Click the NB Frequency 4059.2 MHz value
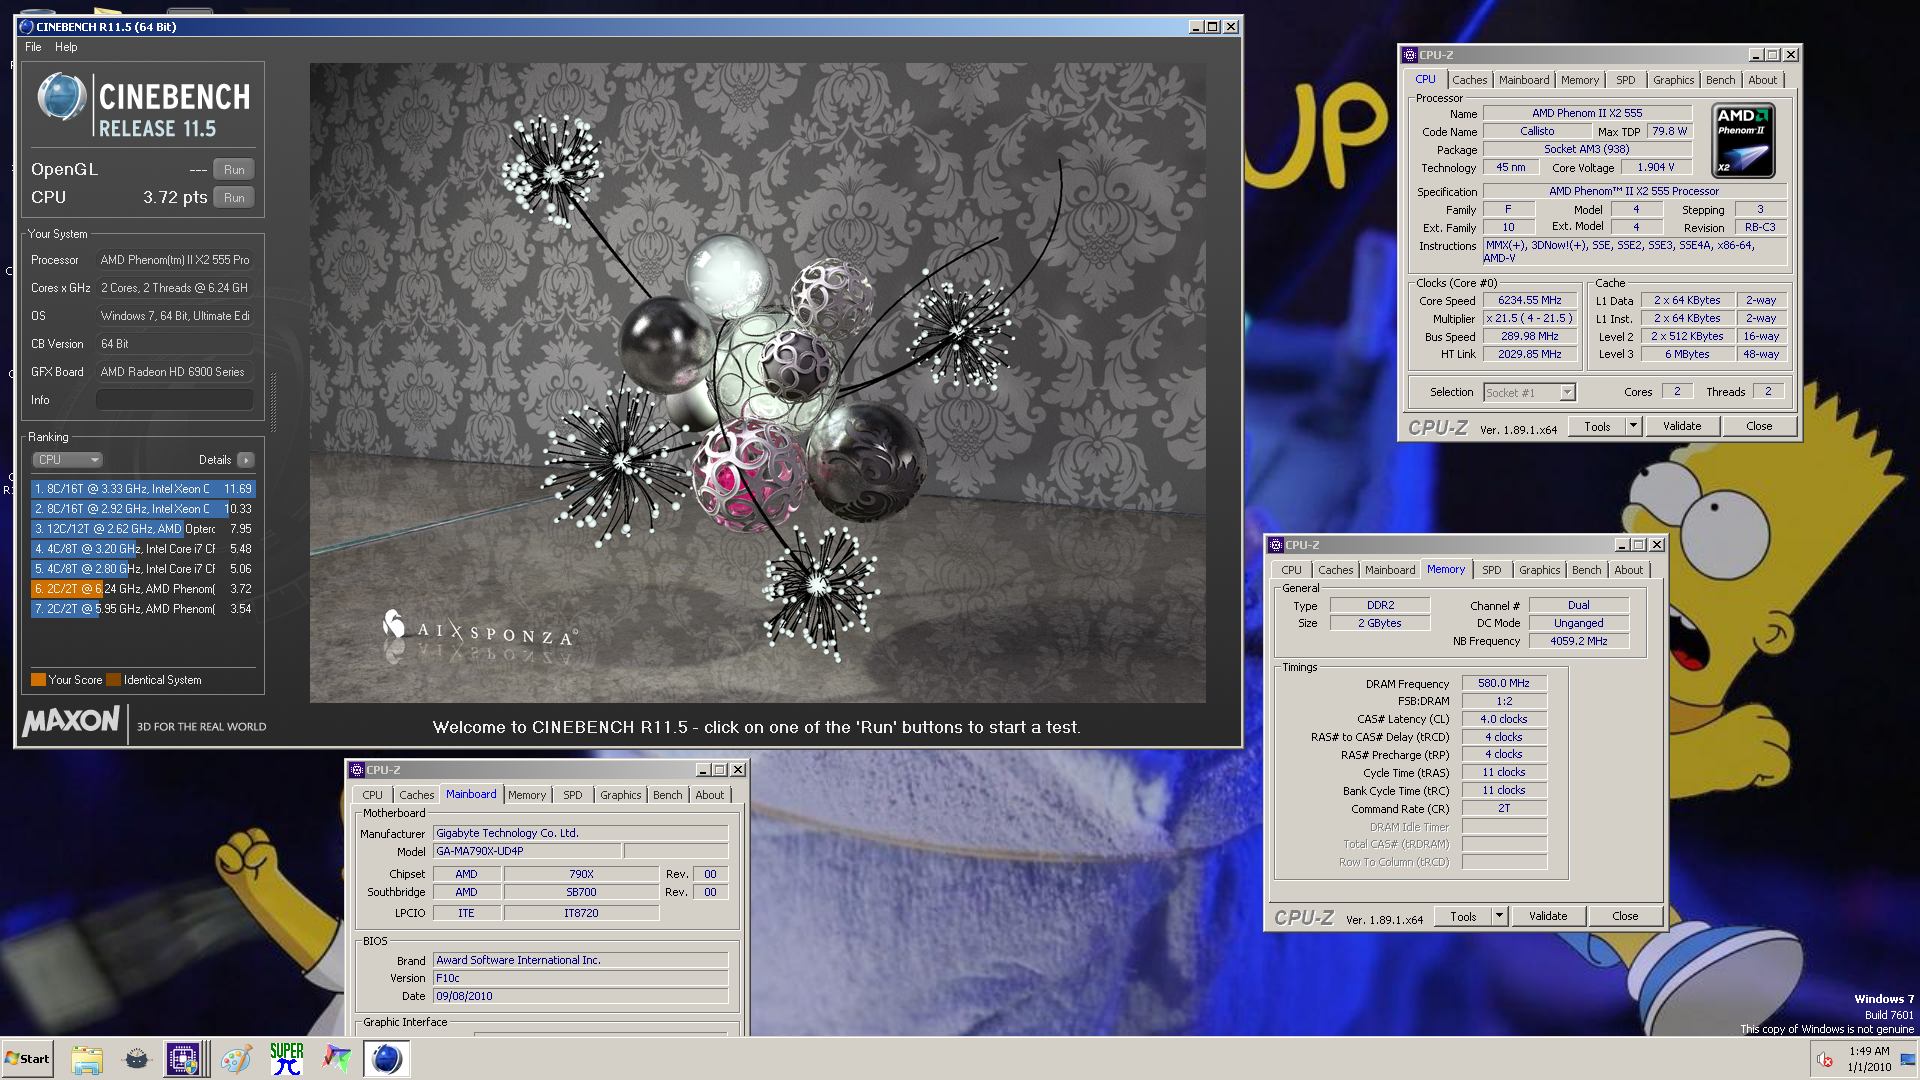 [1579, 642]
